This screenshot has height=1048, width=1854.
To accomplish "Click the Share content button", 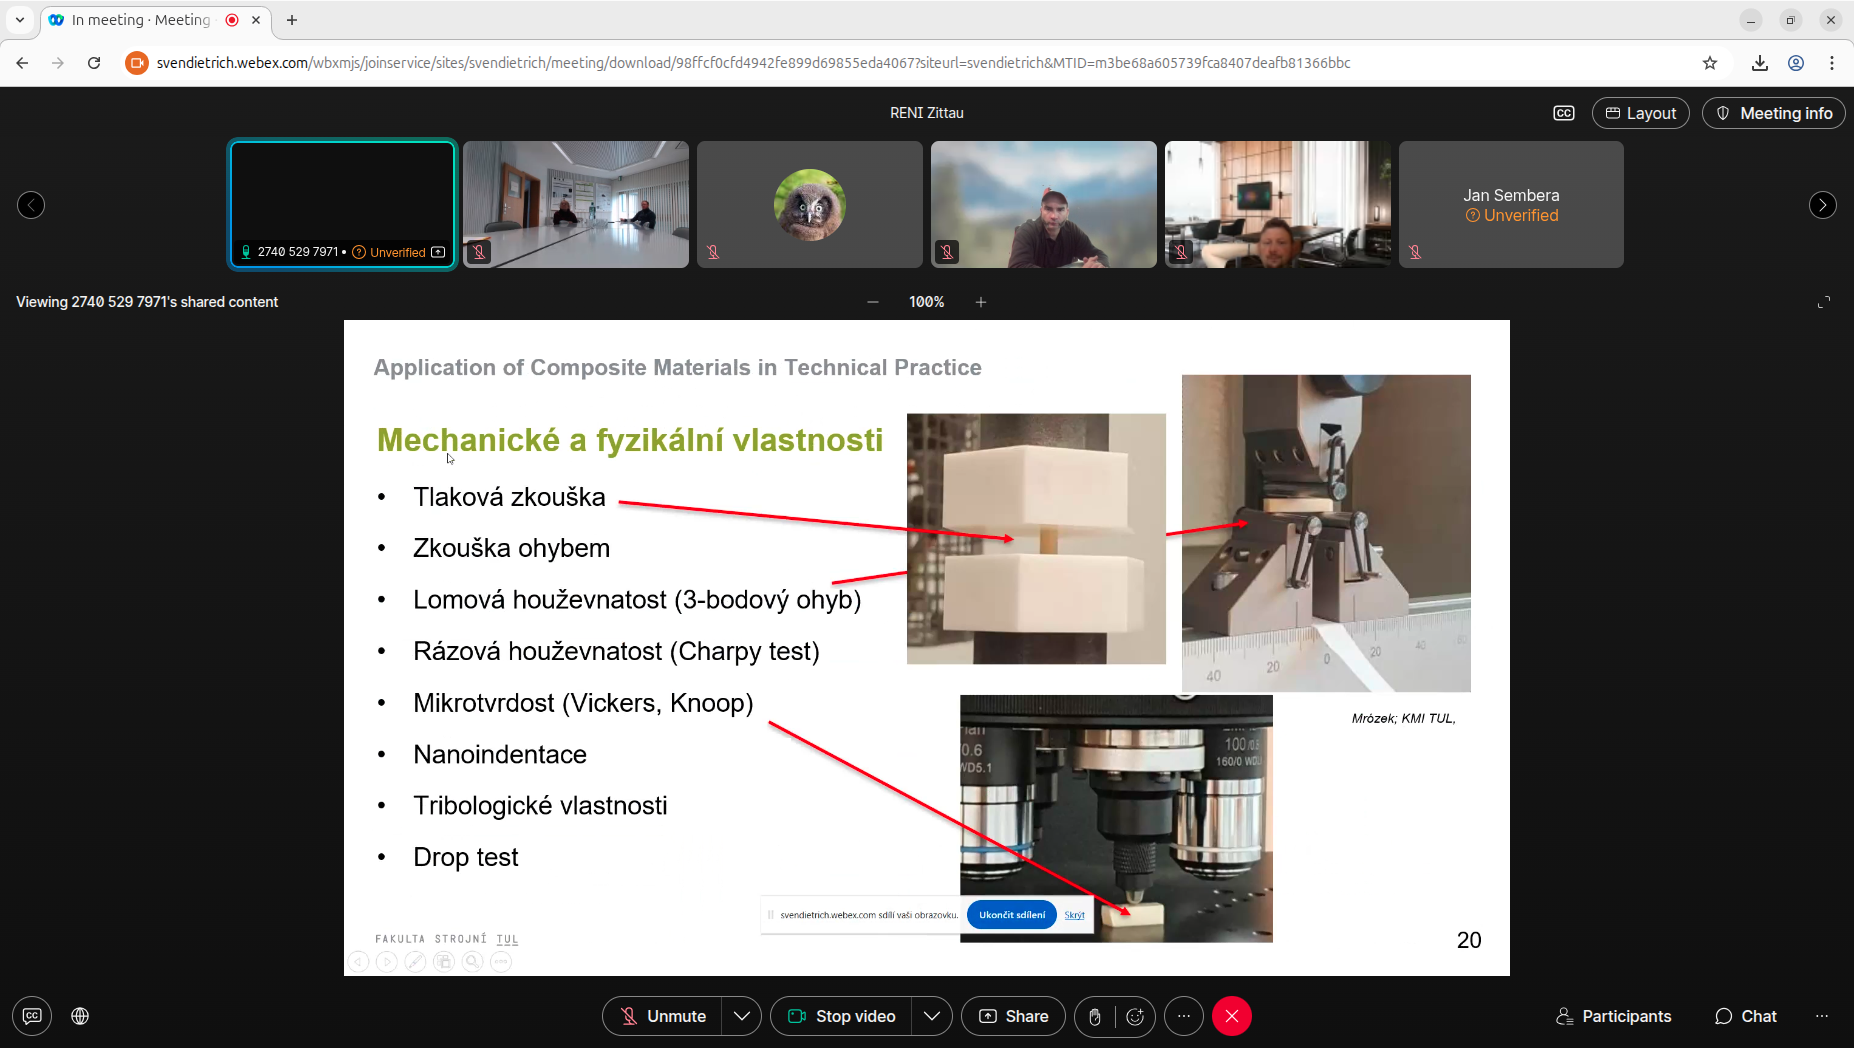I will (1013, 1016).
